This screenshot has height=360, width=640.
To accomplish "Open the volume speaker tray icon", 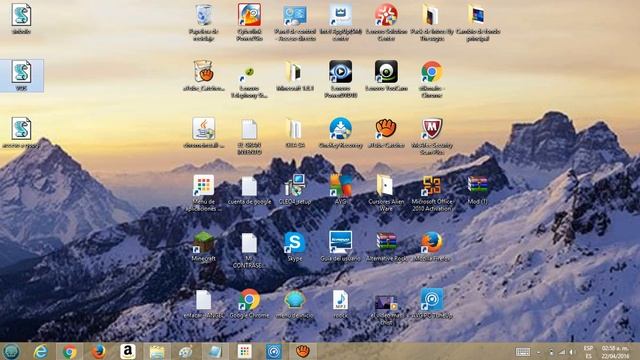I will pyautogui.click(x=572, y=352).
